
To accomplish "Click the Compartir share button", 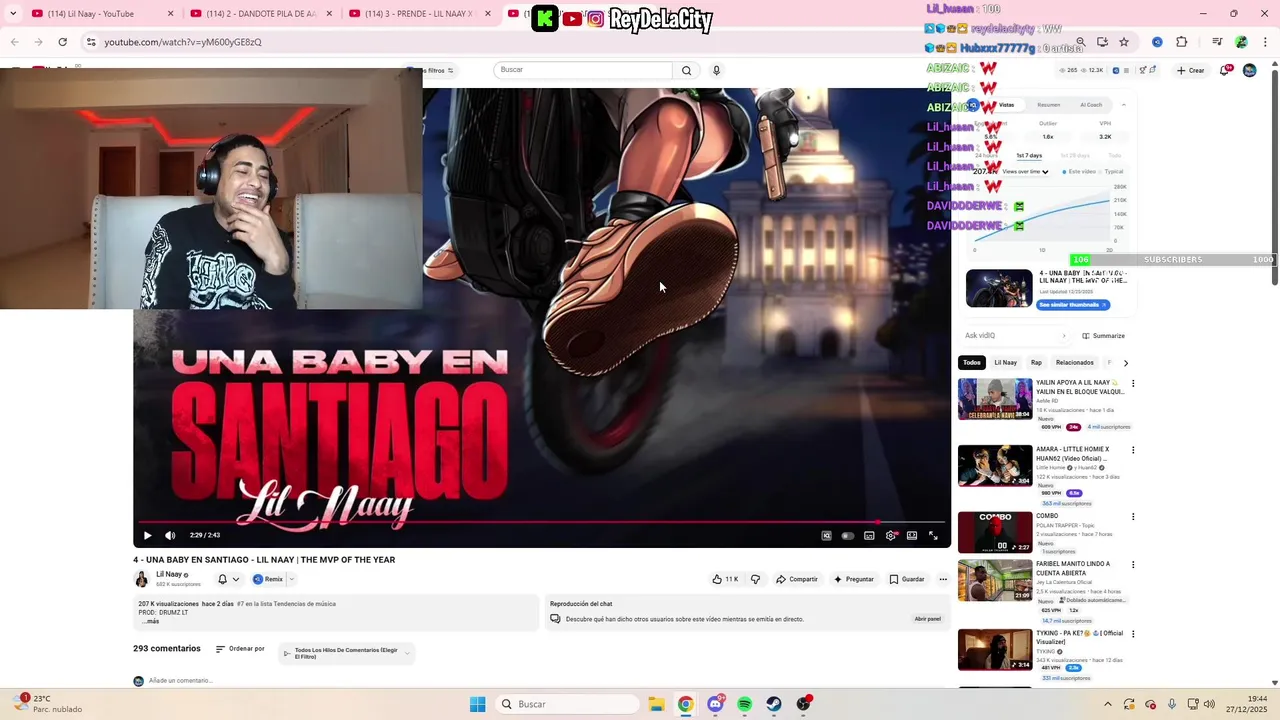I will click(x=797, y=579).
